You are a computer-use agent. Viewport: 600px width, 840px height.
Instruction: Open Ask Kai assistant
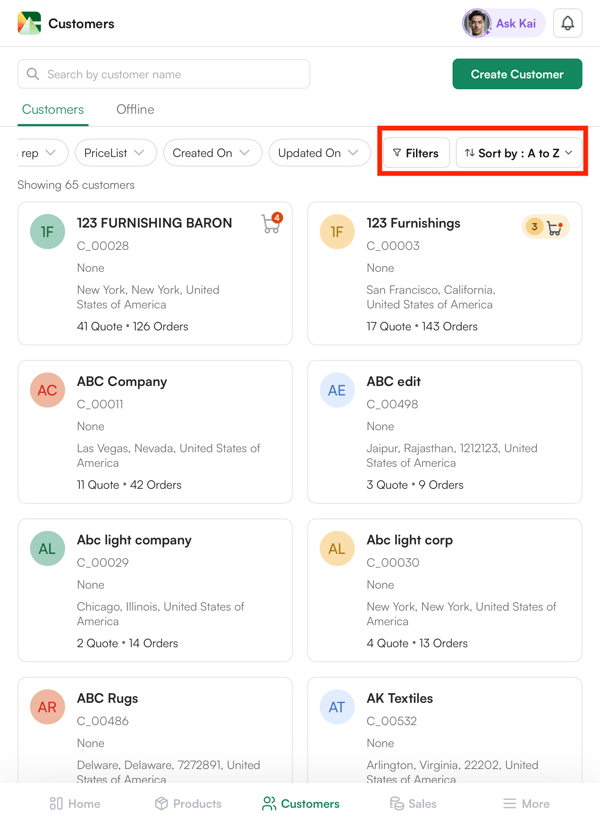(x=503, y=23)
